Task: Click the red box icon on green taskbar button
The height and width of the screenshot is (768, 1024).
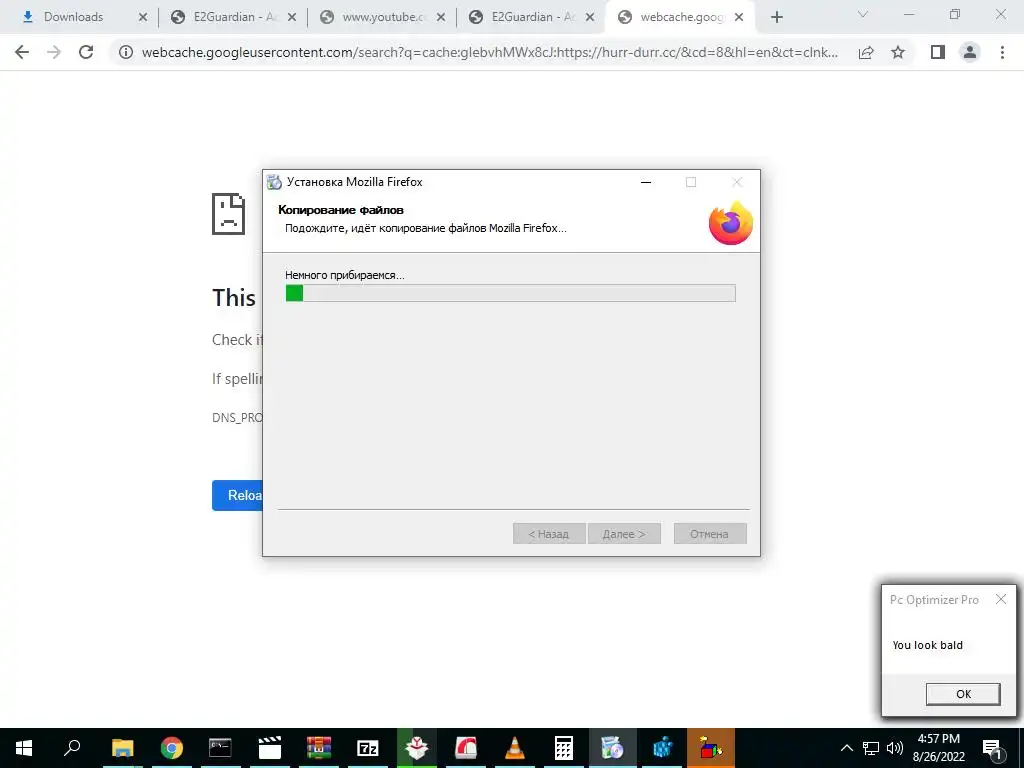Action: (x=417, y=748)
